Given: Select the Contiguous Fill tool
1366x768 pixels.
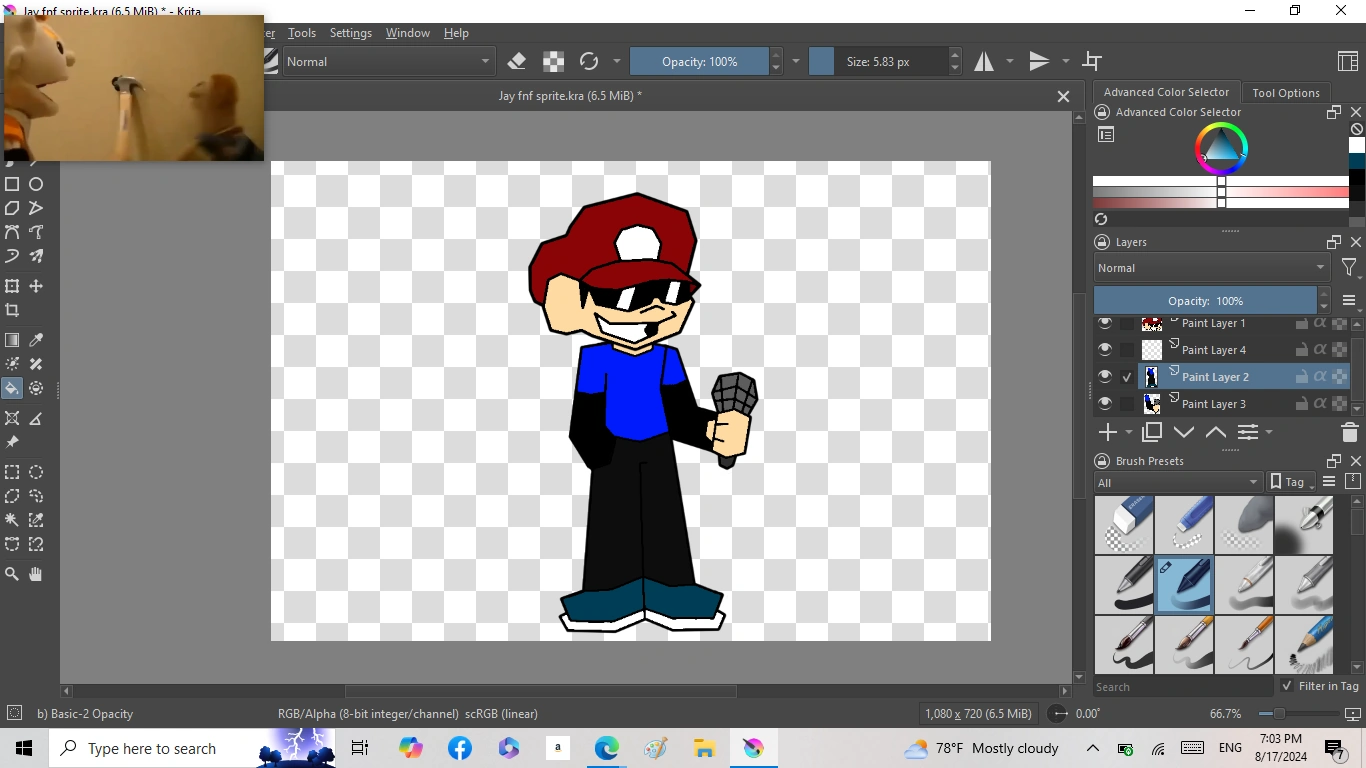Looking at the screenshot, I should coord(12,388).
